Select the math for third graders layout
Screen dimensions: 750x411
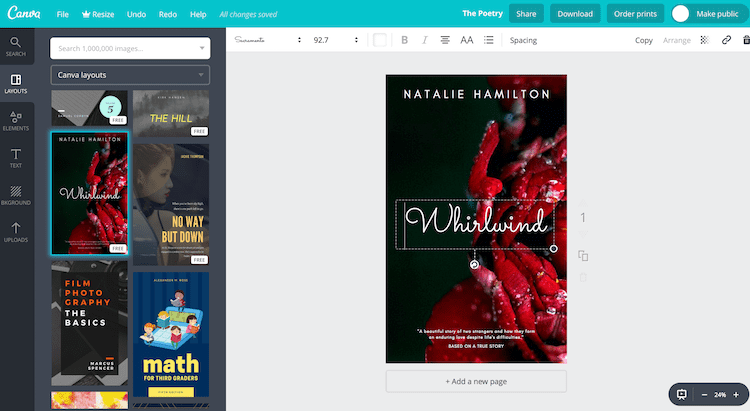(171, 334)
